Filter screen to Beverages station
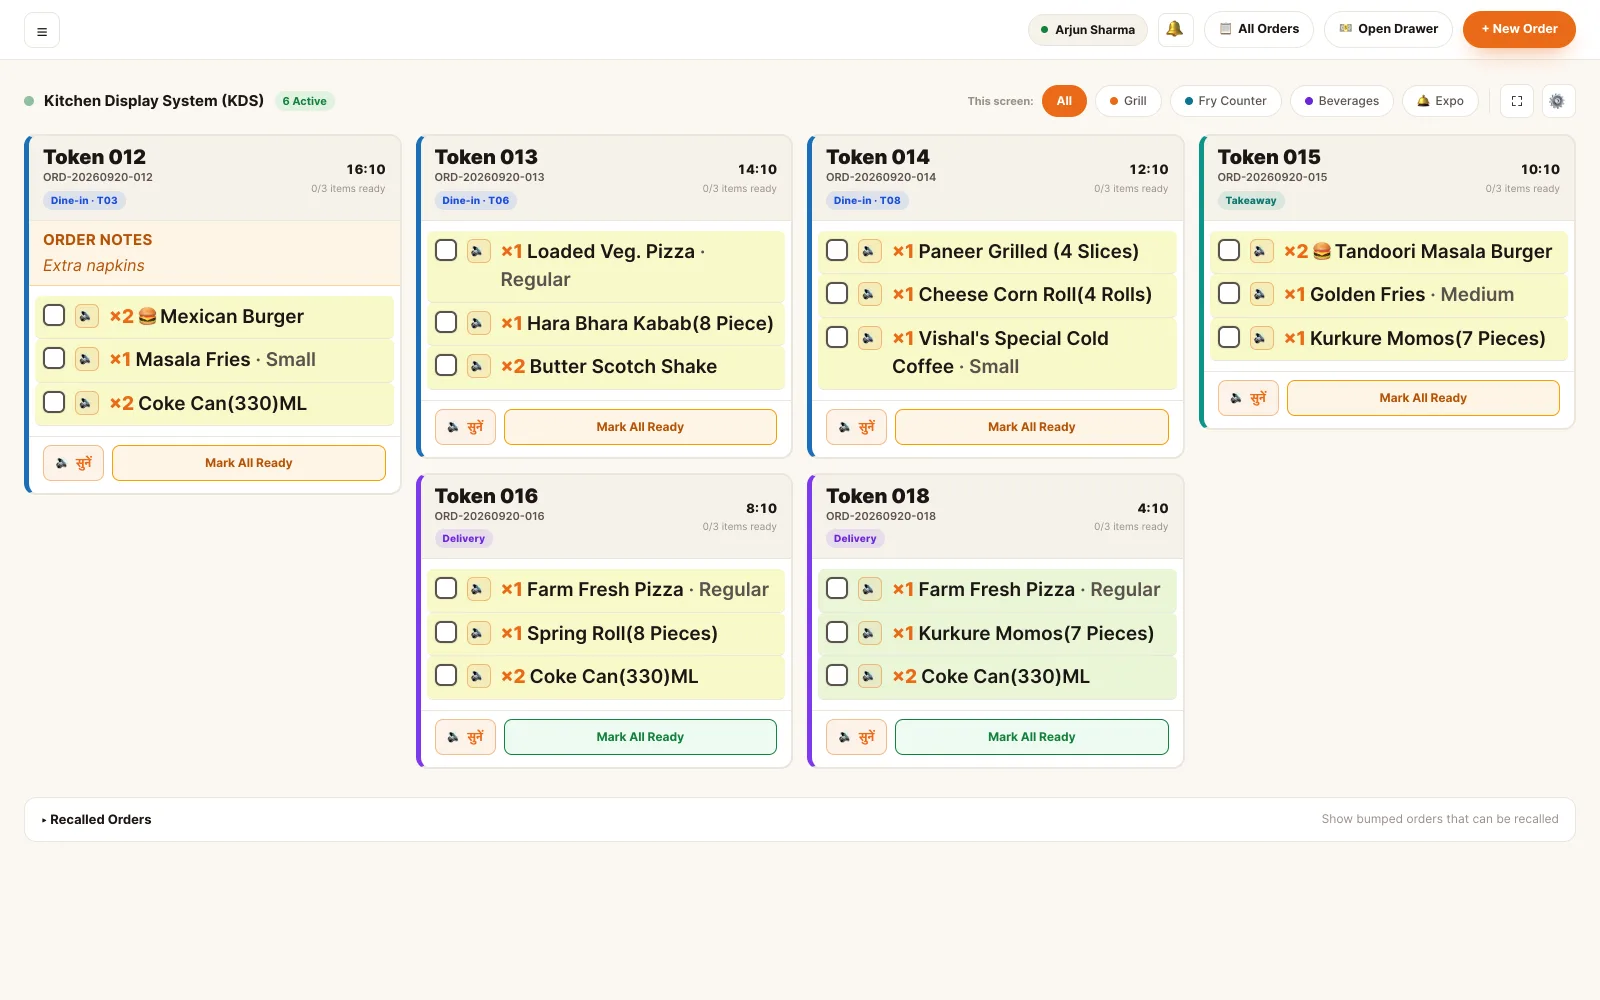 1342,101
